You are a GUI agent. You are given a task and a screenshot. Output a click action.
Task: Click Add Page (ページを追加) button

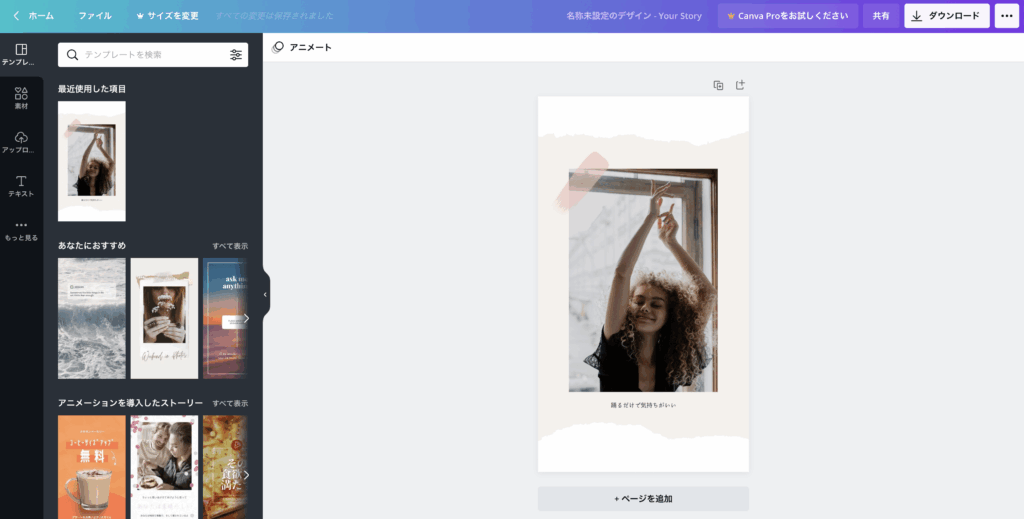click(x=643, y=498)
